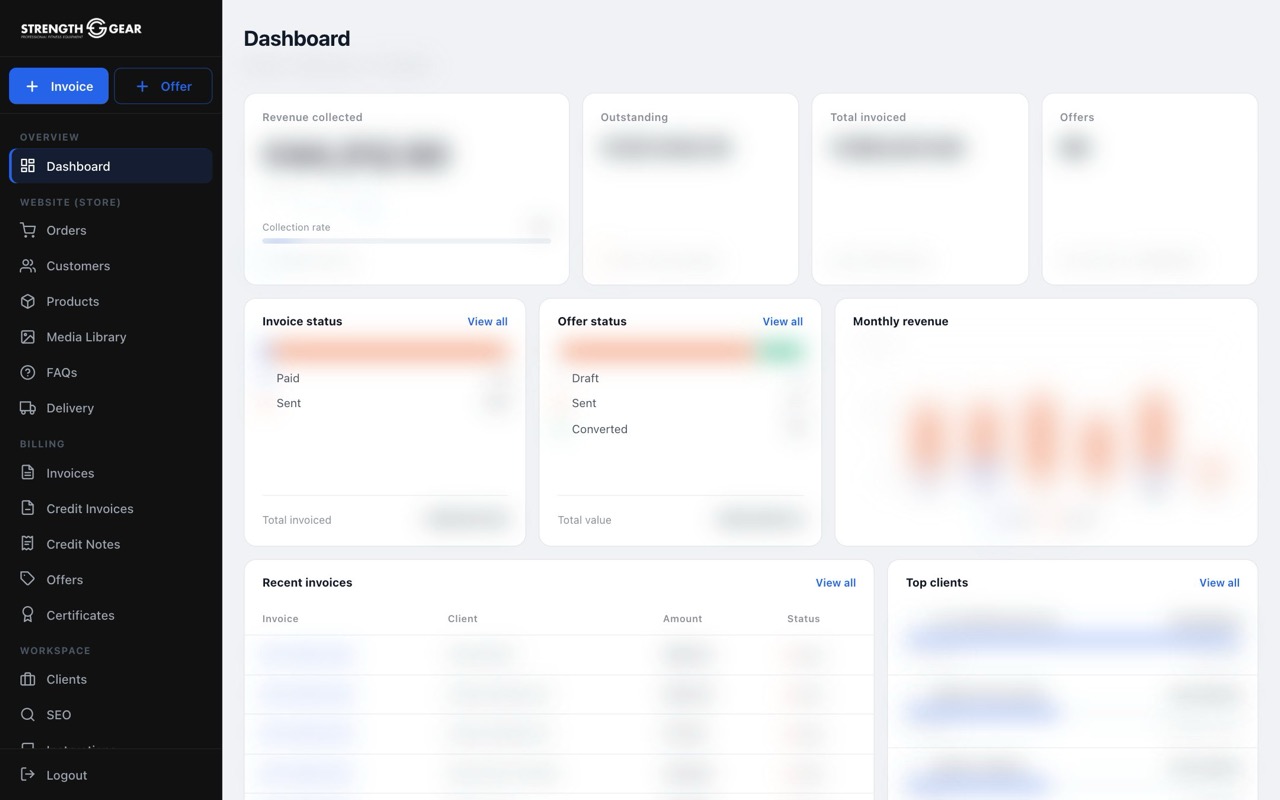
Task: View all top clients
Action: pos(1219,583)
